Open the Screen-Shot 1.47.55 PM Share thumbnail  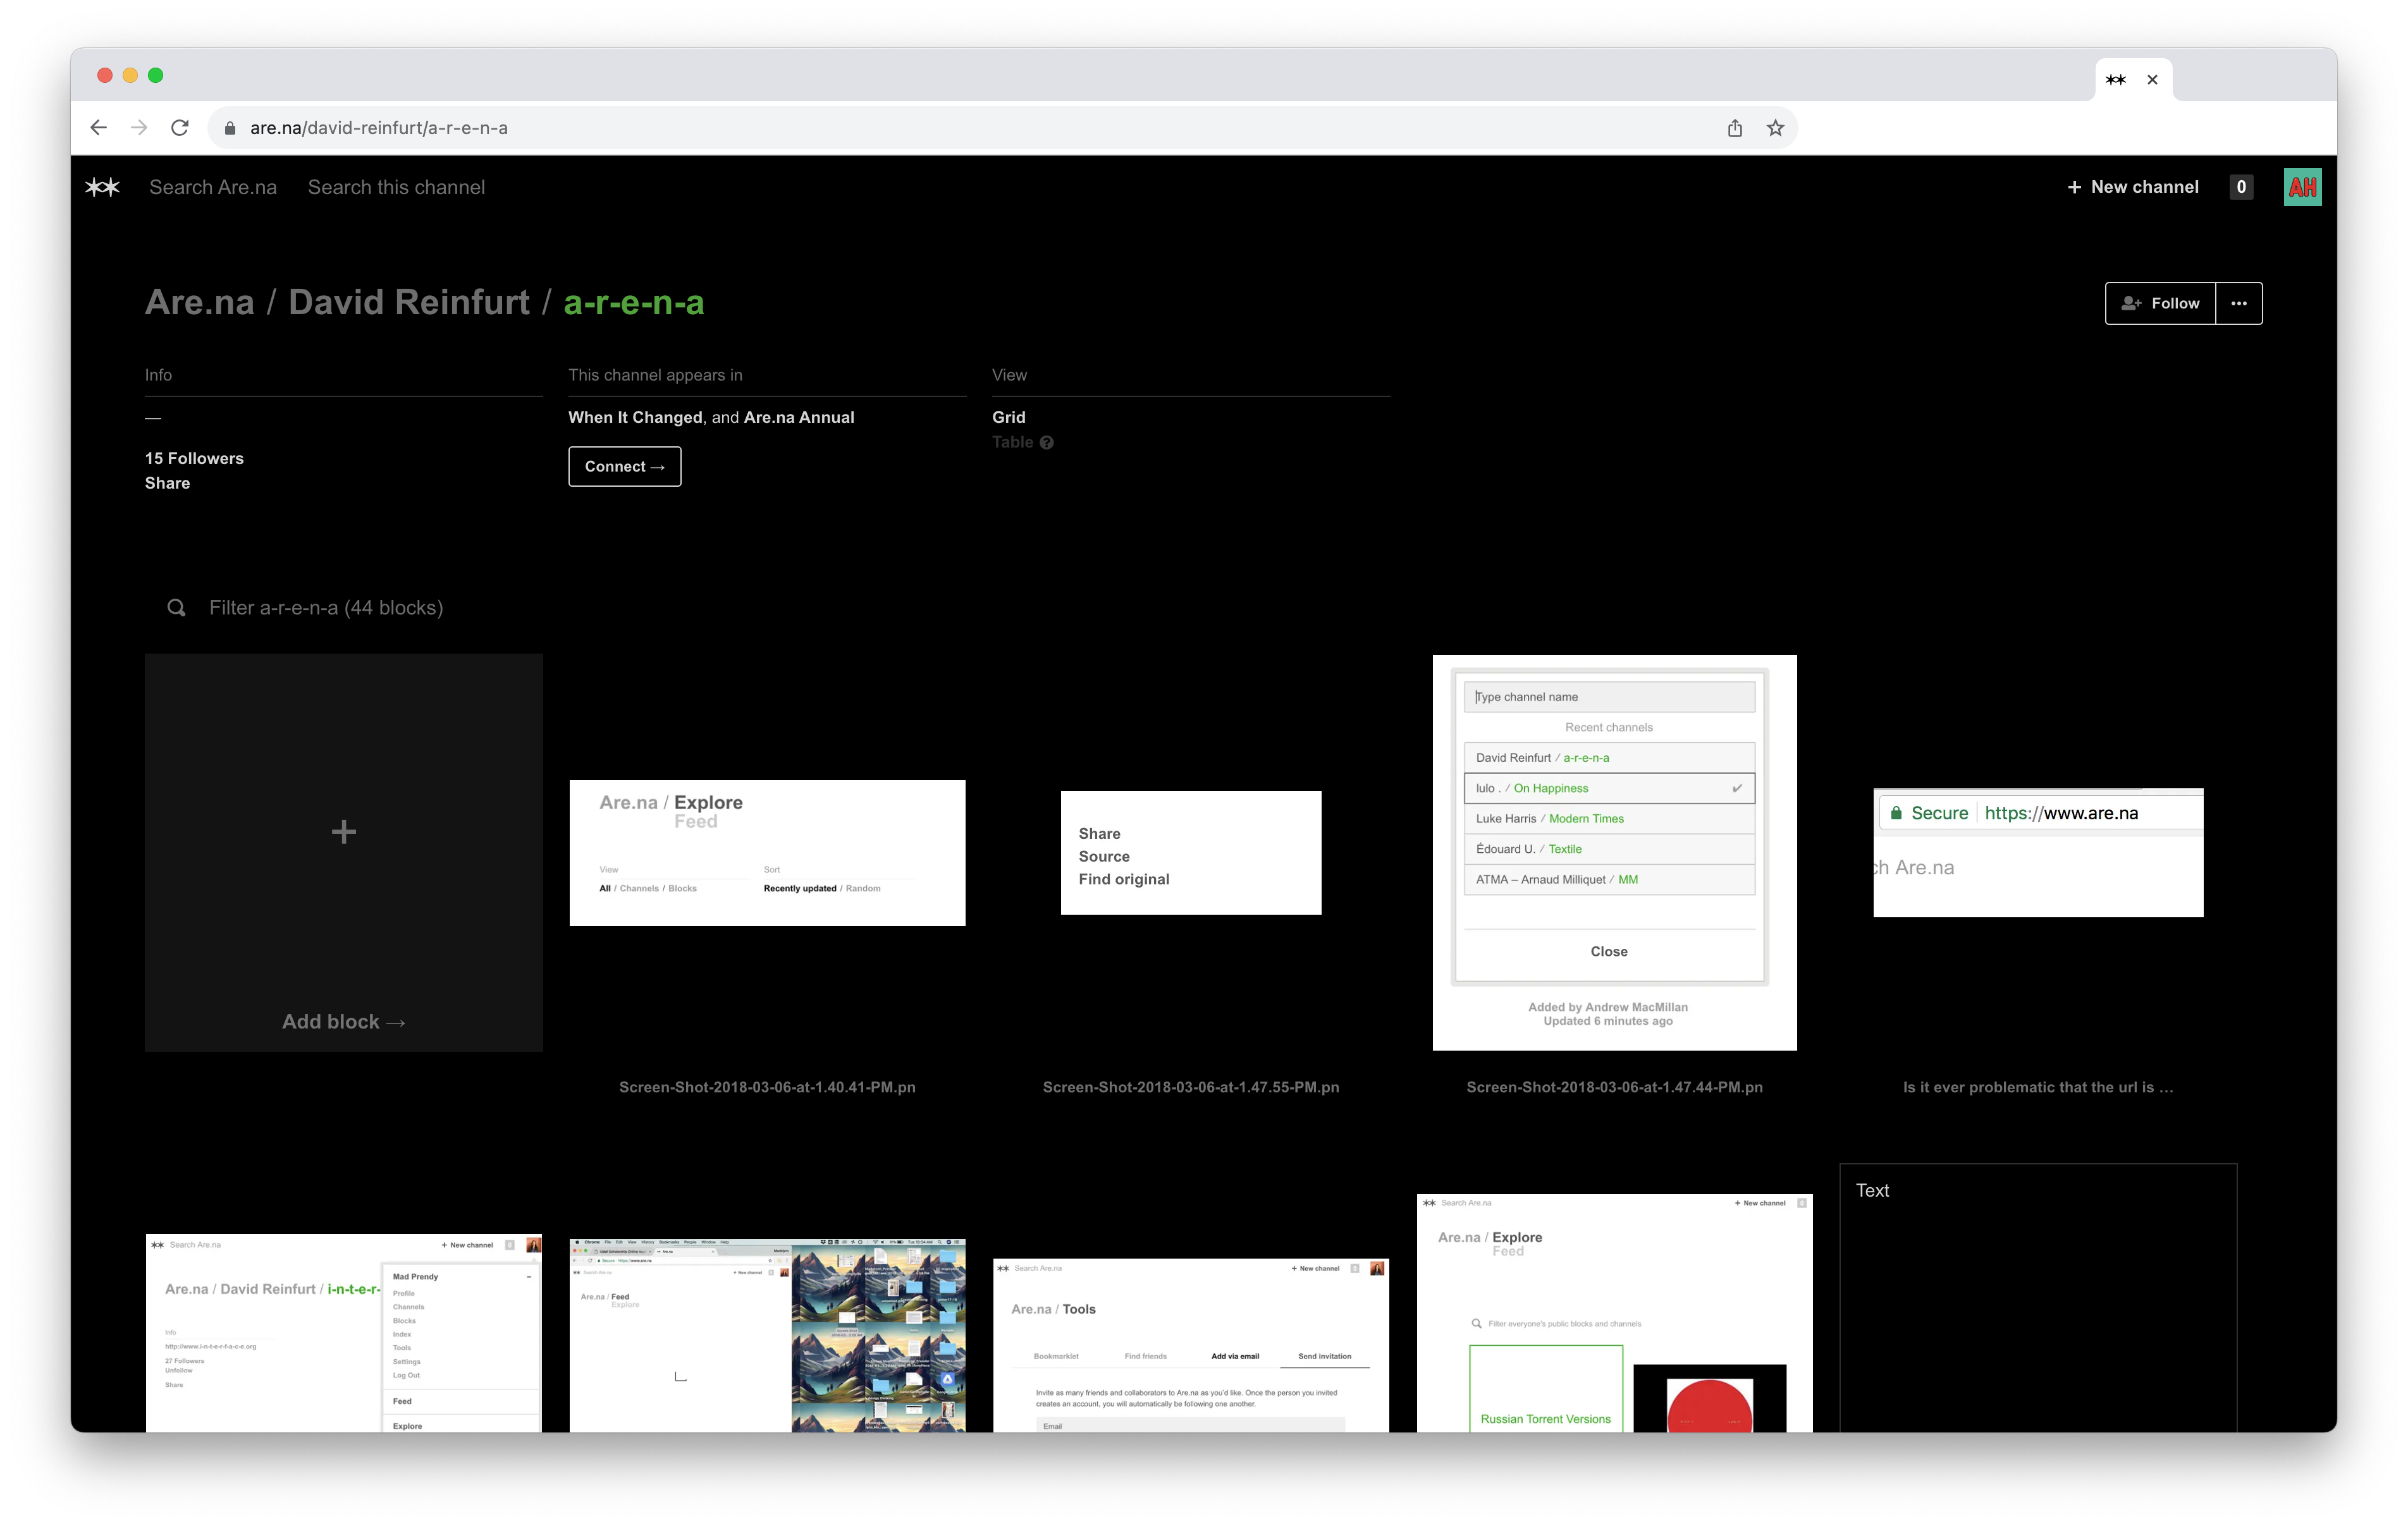click(1190, 853)
